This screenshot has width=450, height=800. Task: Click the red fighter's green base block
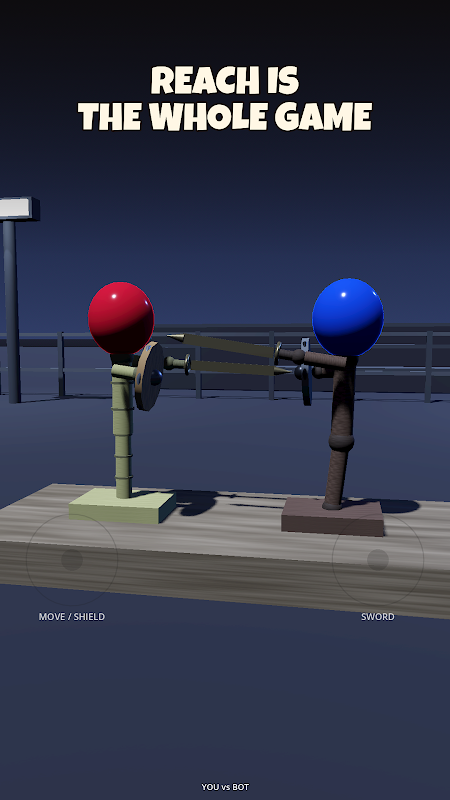point(122,505)
